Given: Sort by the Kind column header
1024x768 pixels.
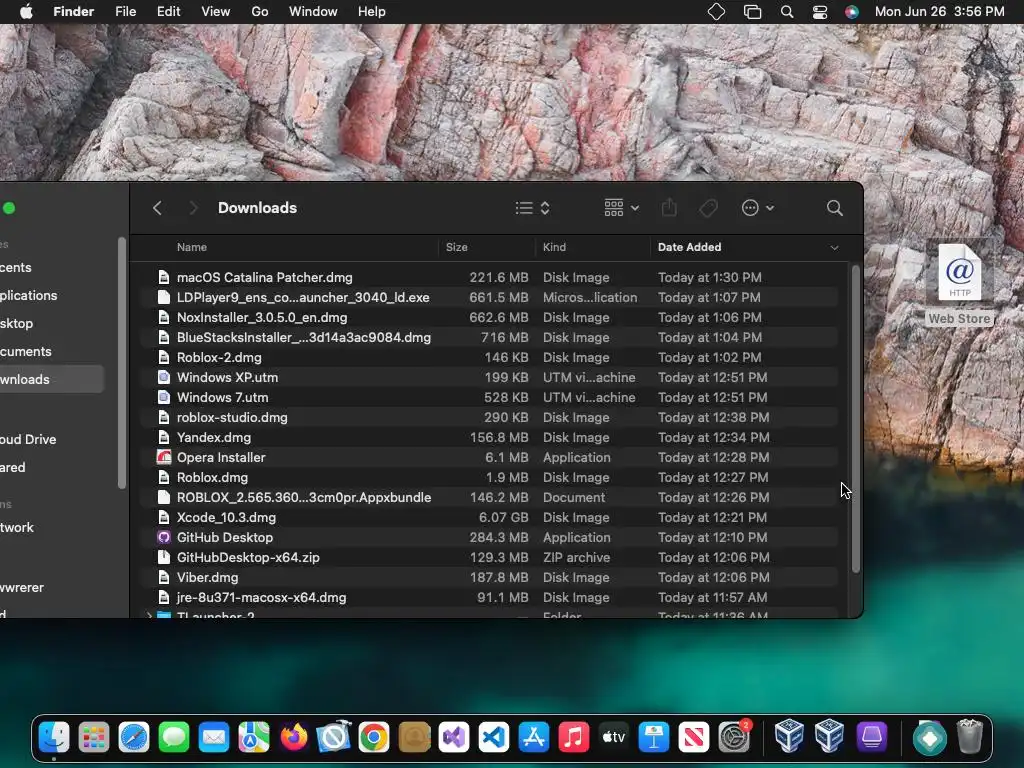Looking at the screenshot, I should click(x=554, y=247).
